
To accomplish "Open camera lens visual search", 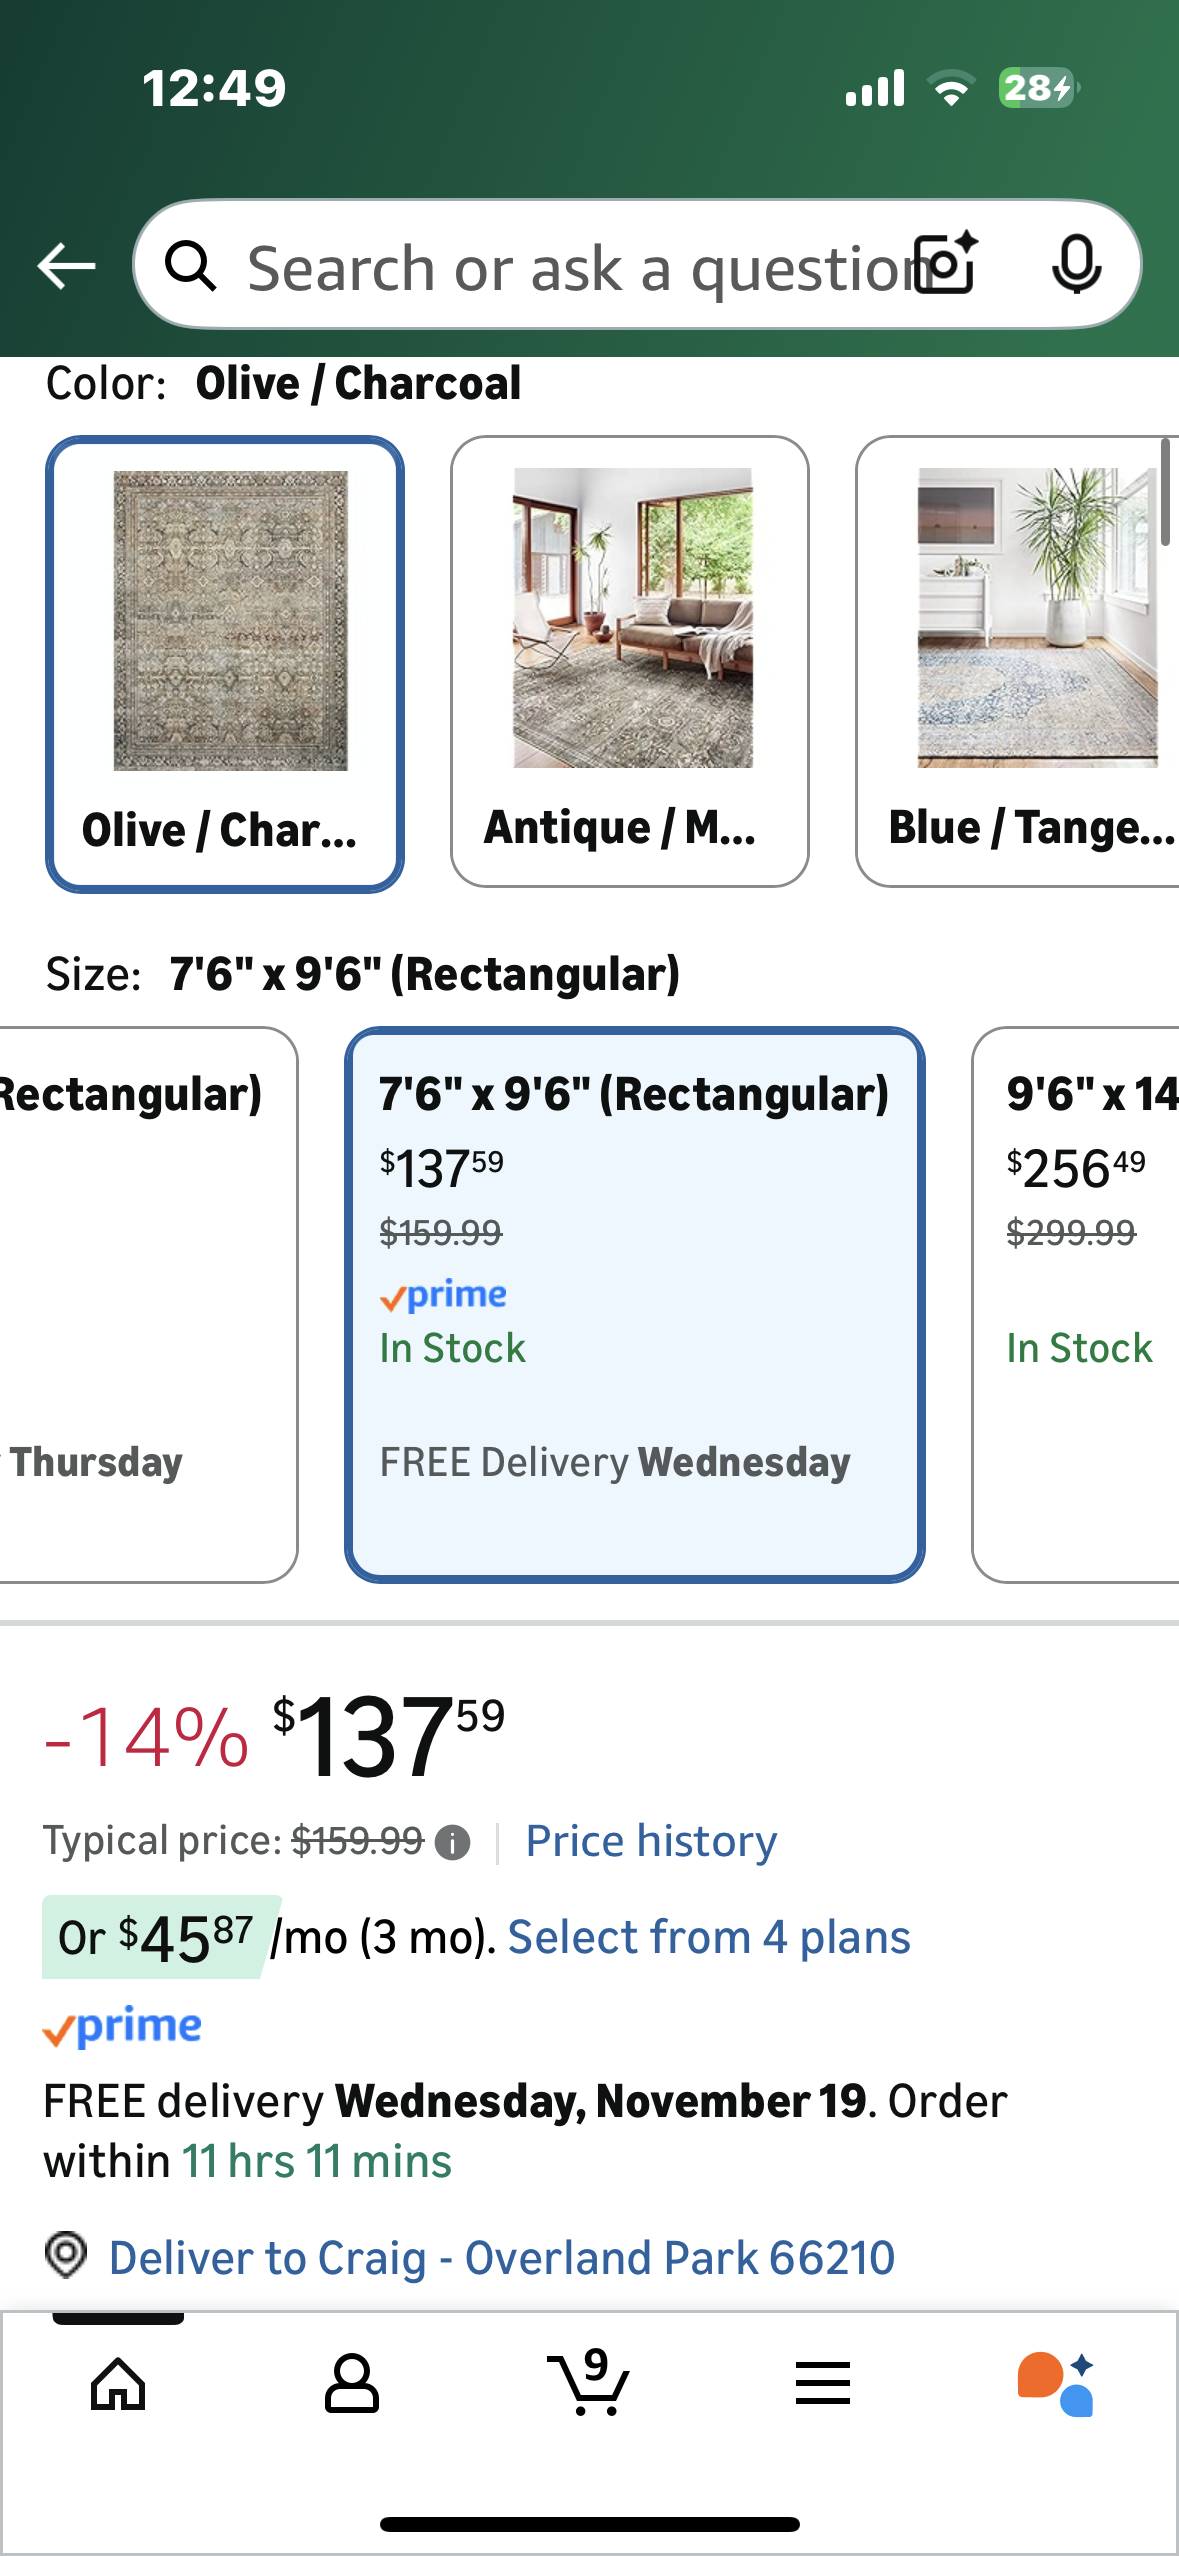I will 947,264.
